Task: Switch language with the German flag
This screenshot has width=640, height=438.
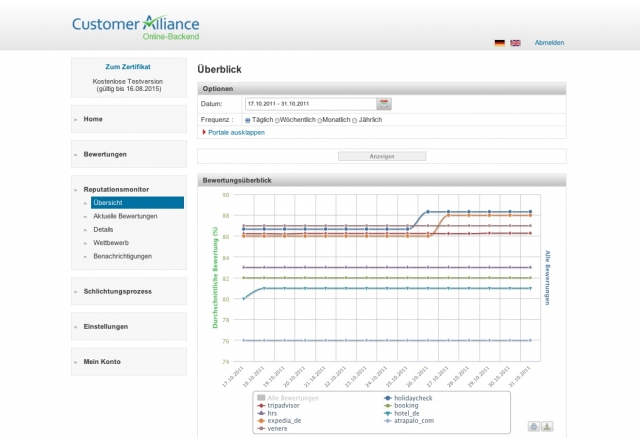Action: 500,43
